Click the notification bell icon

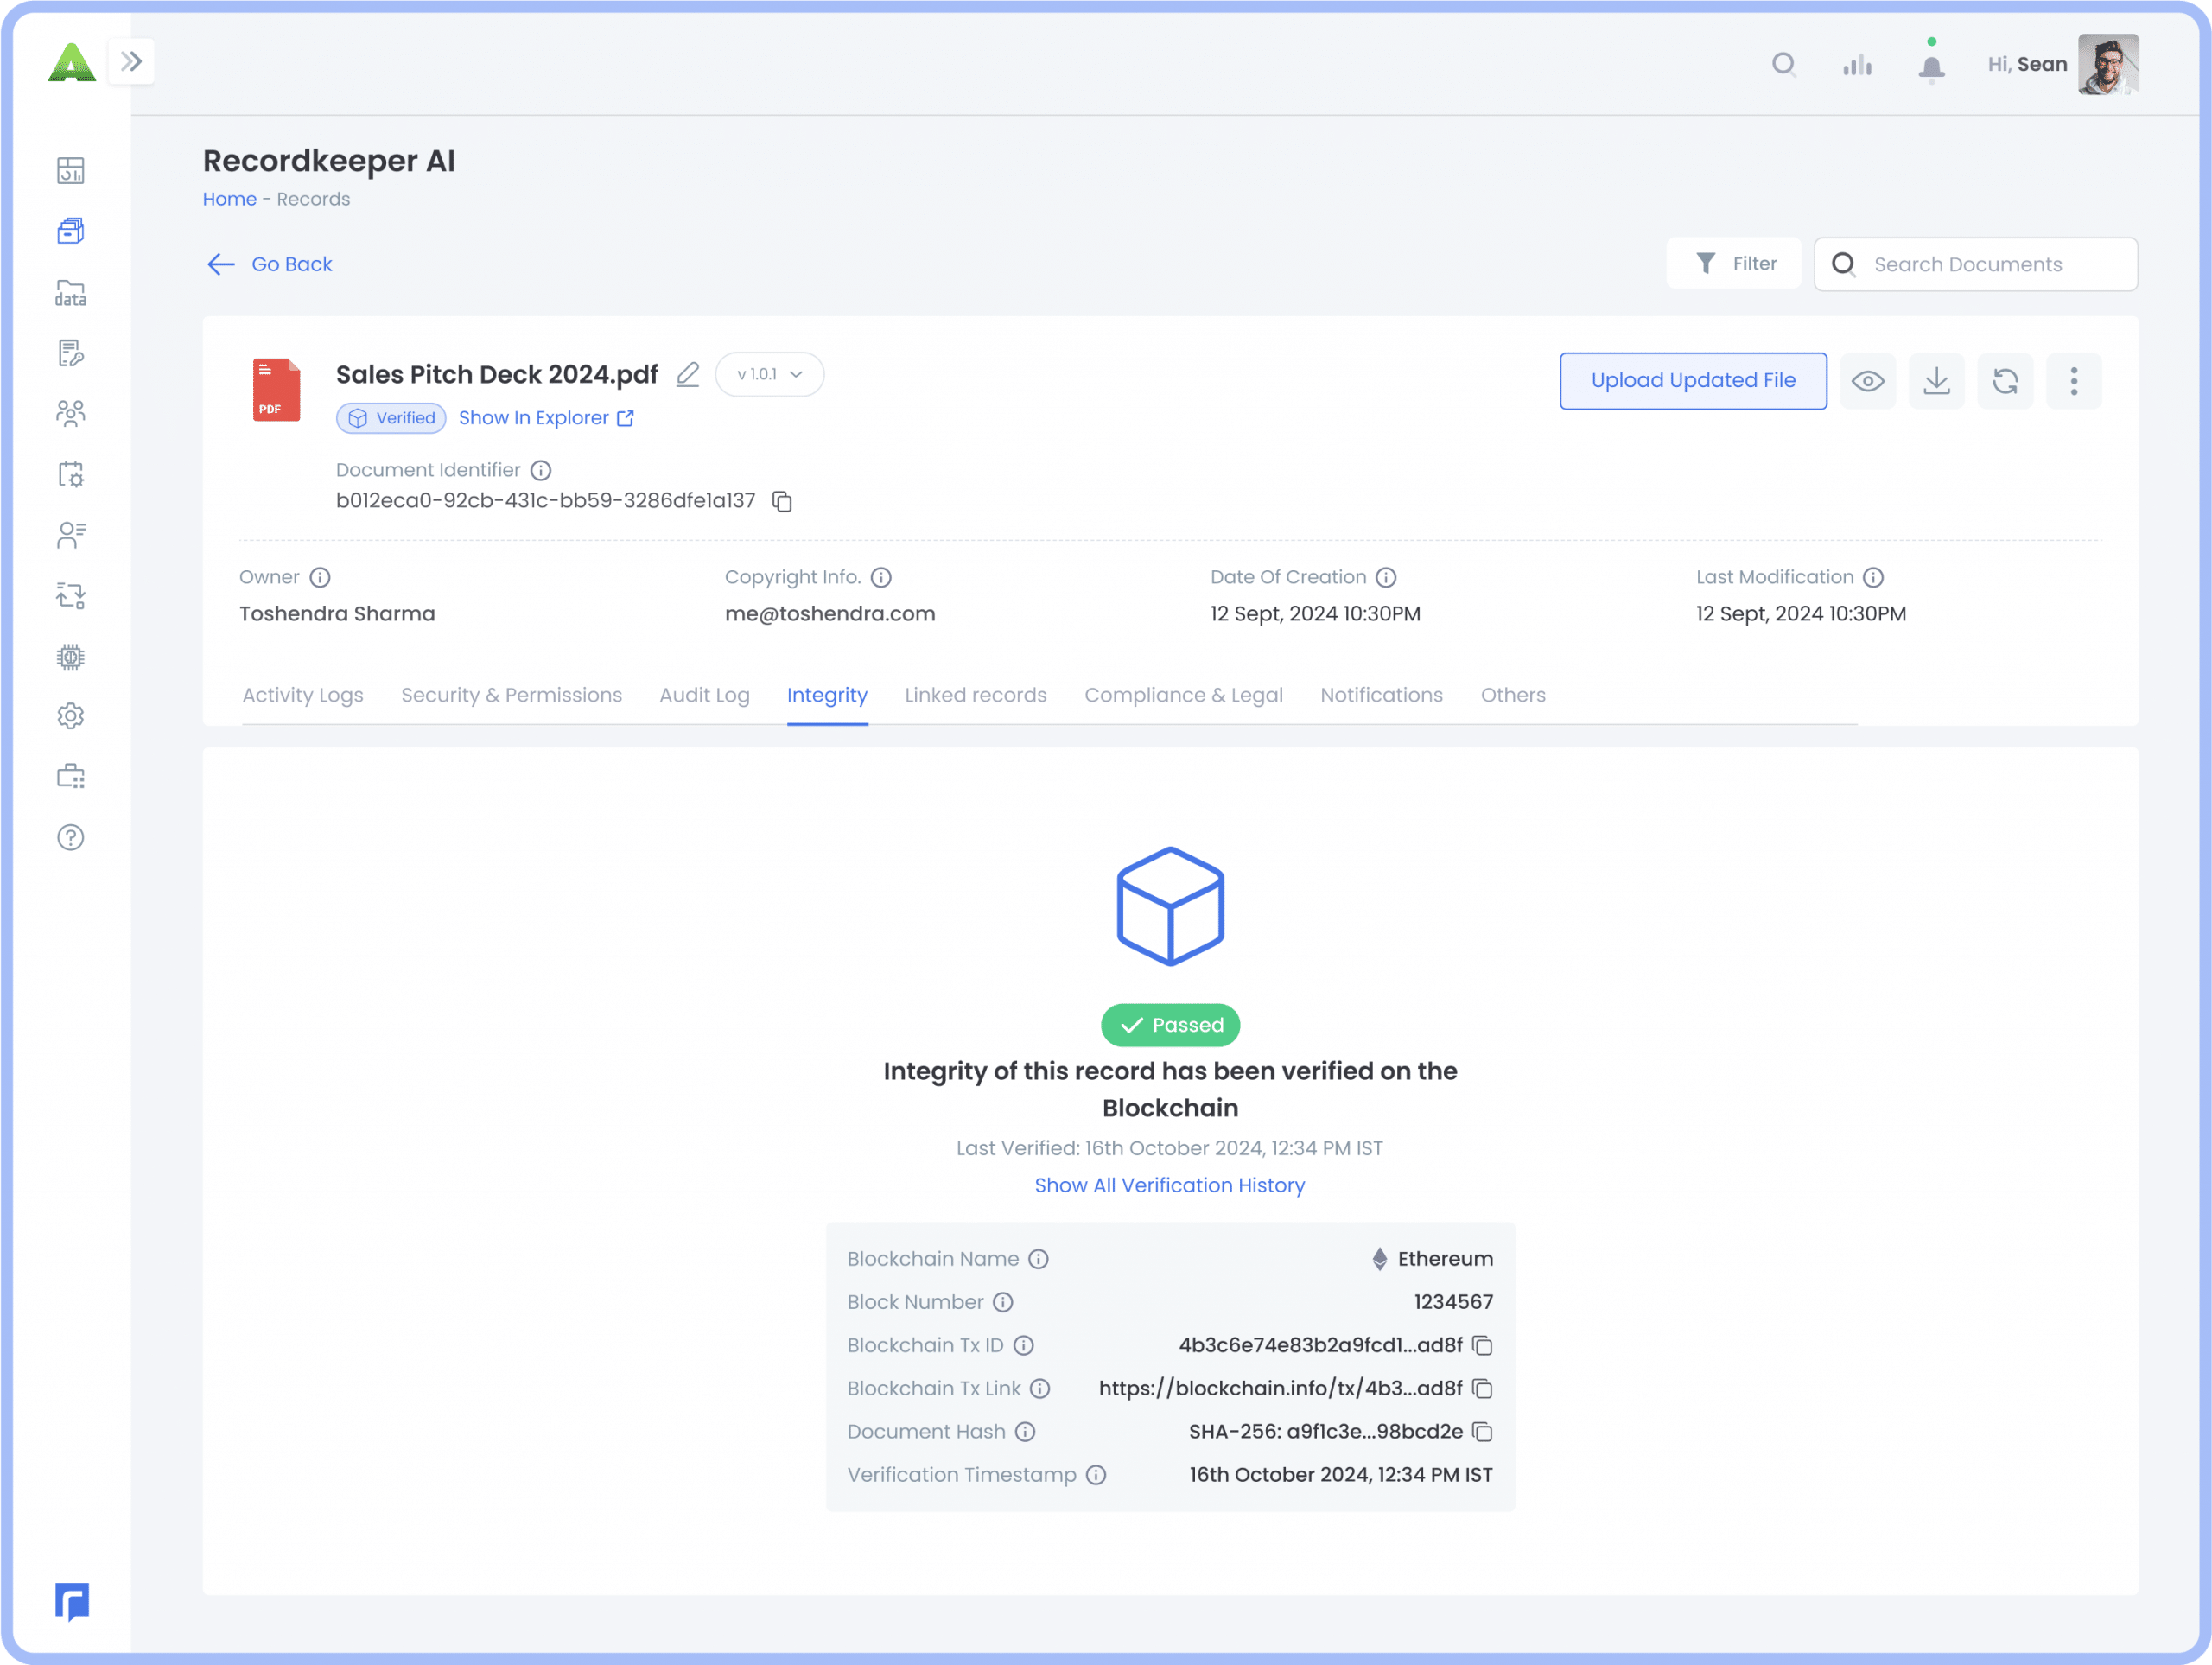pos(1931,67)
